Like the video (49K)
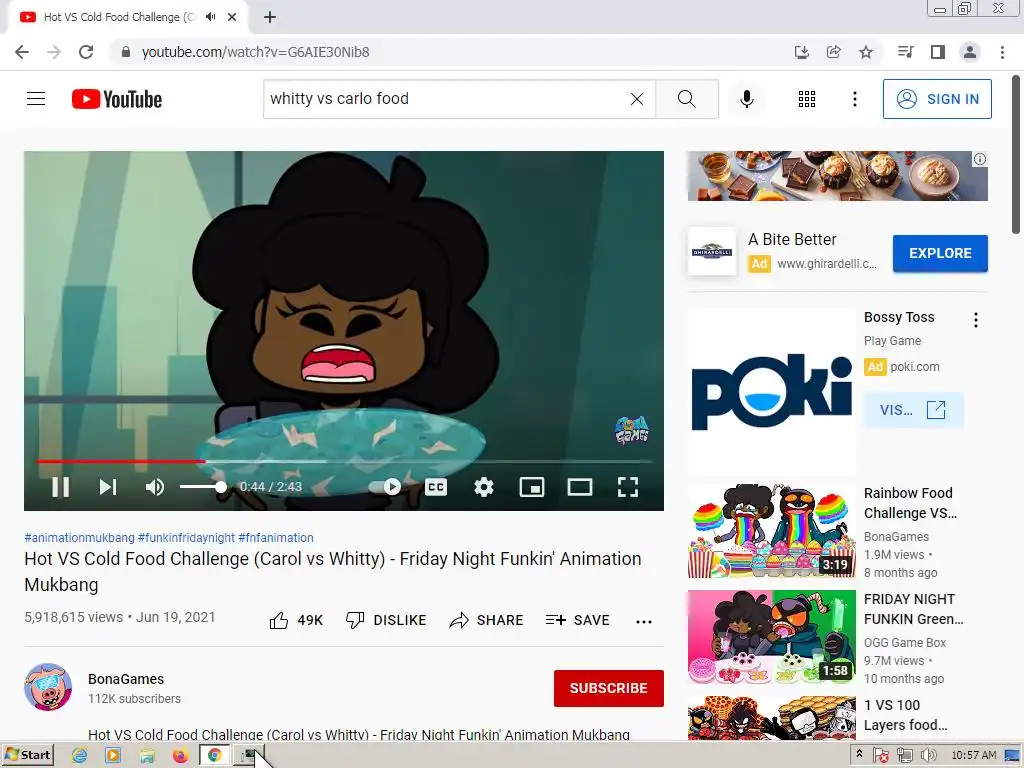The height and width of the screenshot is (768, 1024). coord(296,620)
